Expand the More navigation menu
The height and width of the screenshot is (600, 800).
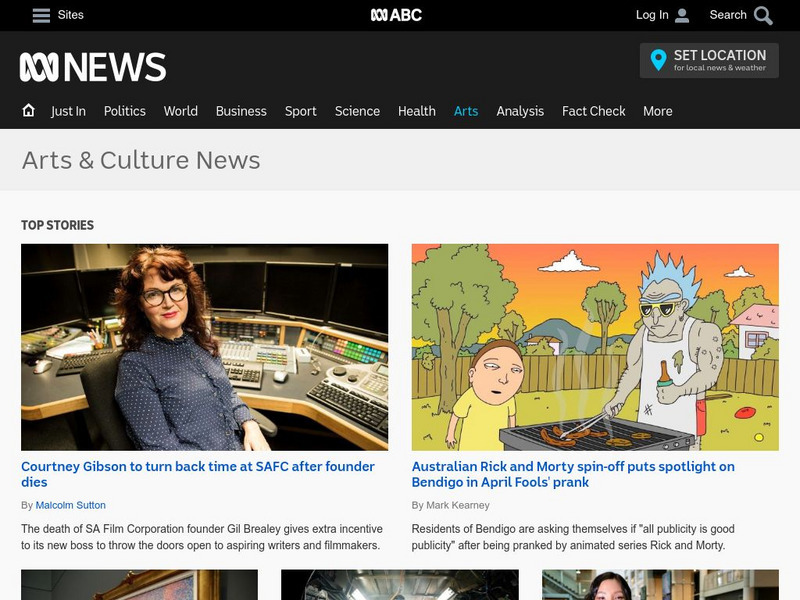(658, 111)
